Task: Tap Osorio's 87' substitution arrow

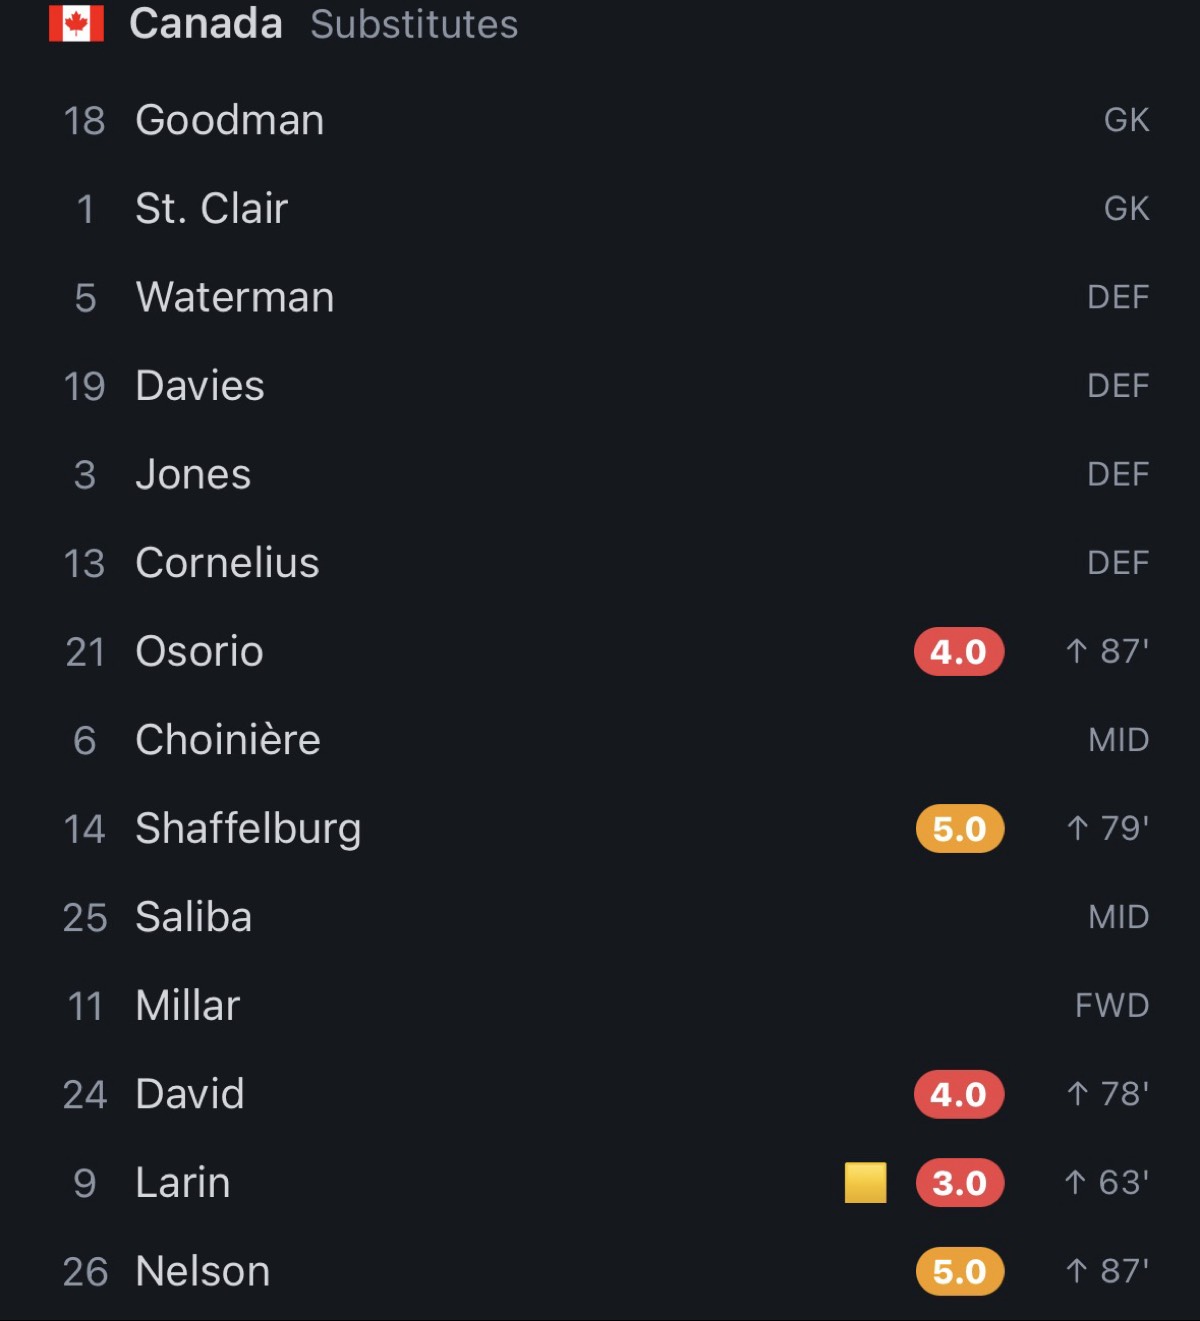Action: click(1076, 651)
